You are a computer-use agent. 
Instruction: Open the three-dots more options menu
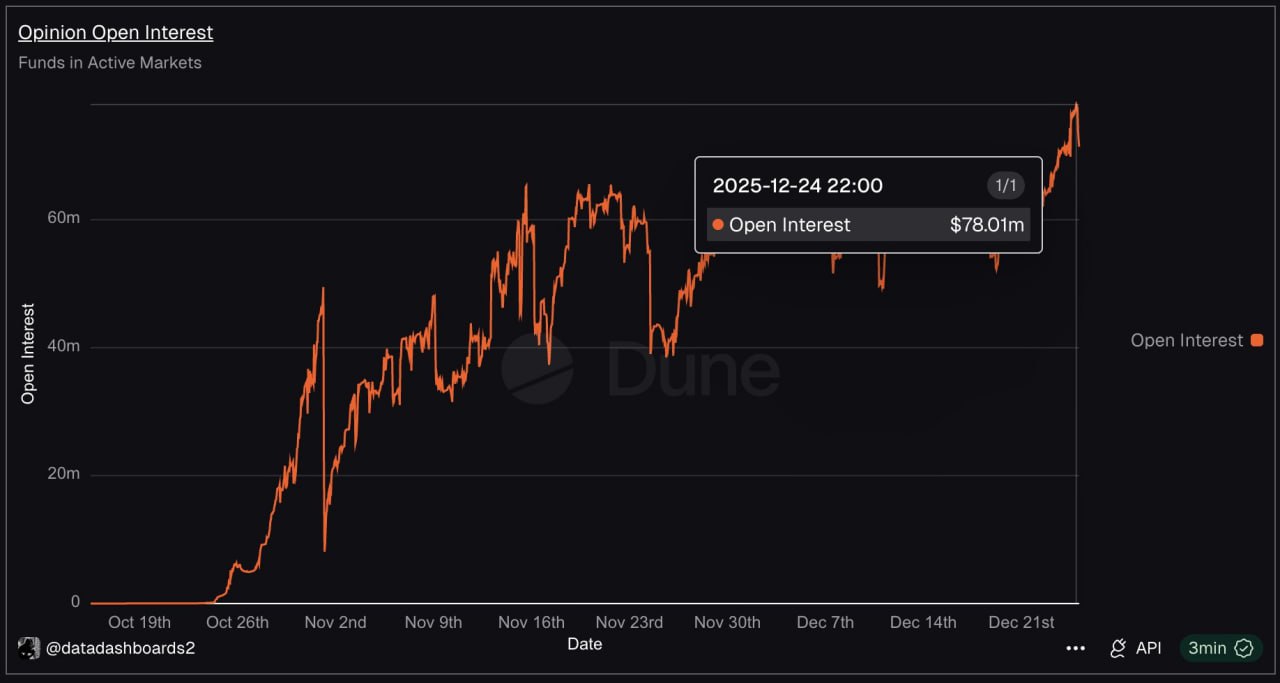[1076, 648]
